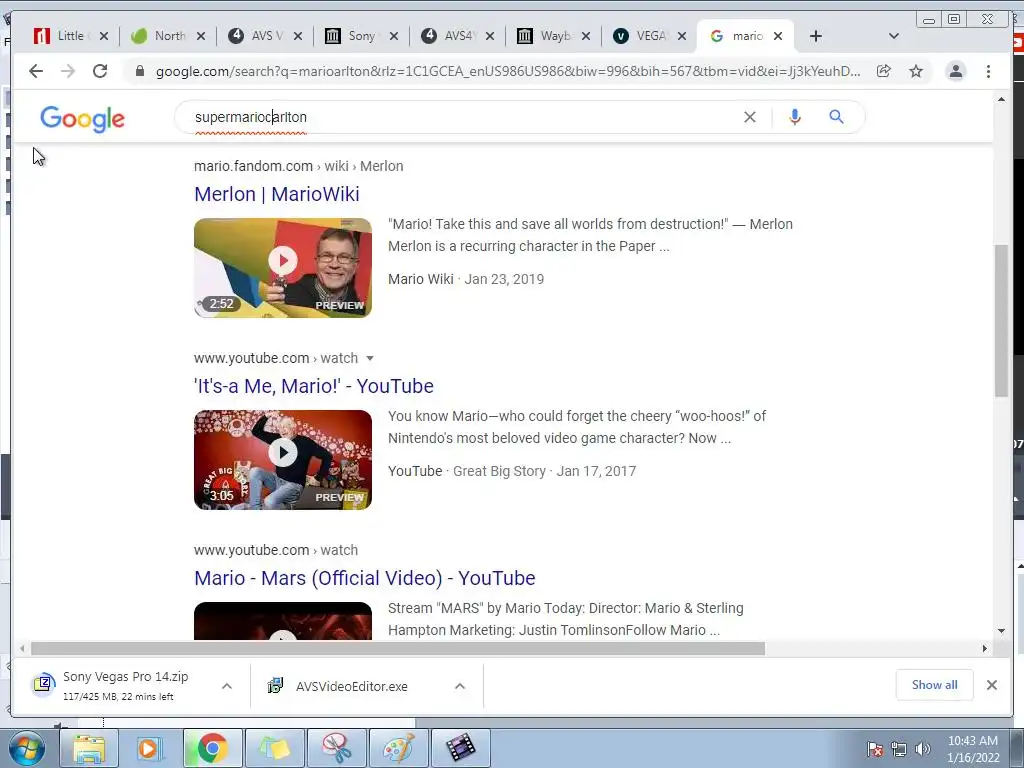Go to the Google logo homepage
Image resolution: width=1024 pixels, height=768 pixels.
(82, 119)
